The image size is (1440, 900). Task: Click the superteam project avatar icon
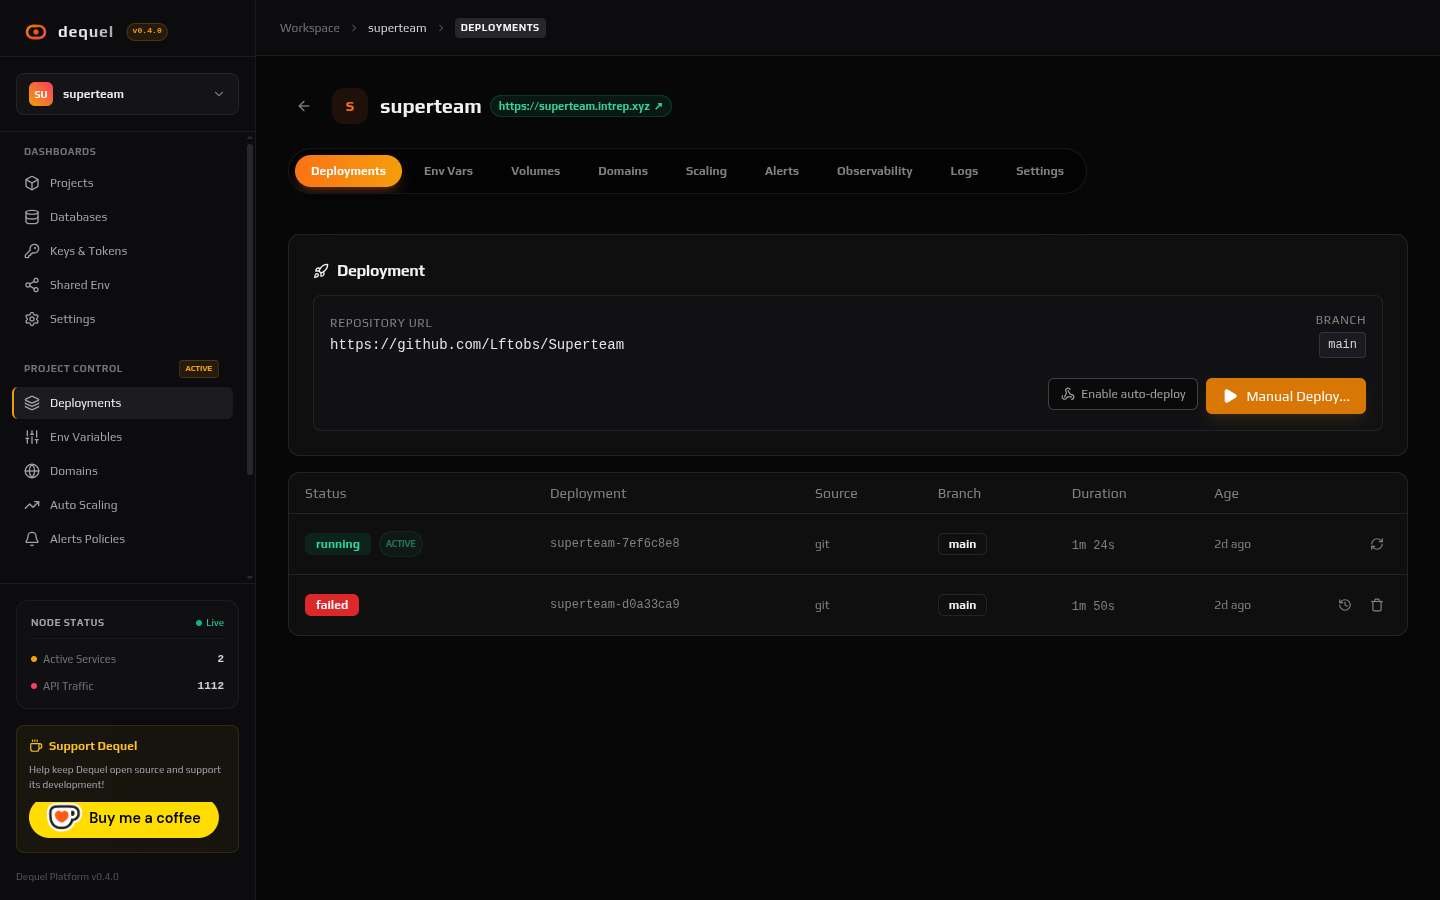(x=350, y=106)
